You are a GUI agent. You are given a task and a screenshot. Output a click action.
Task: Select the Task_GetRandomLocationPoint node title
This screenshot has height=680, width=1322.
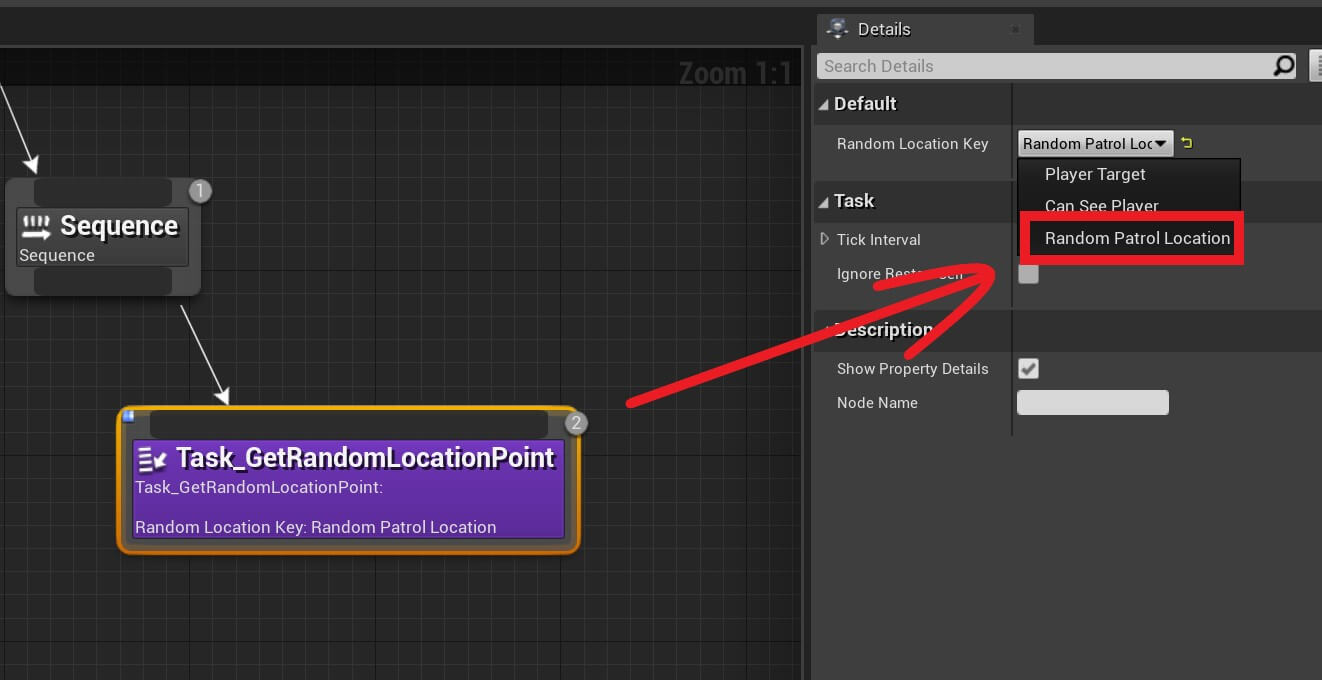[365, 458]
